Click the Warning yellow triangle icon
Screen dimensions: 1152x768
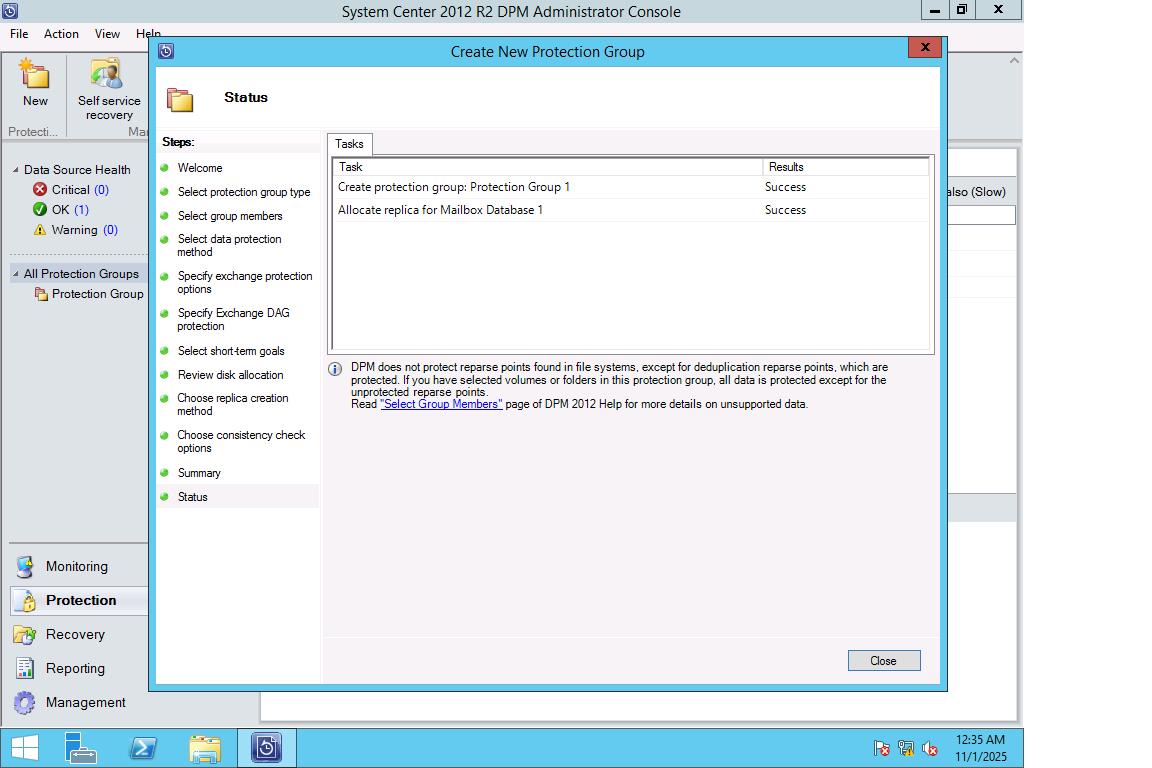pyautogui.click(x=40, y=229)
